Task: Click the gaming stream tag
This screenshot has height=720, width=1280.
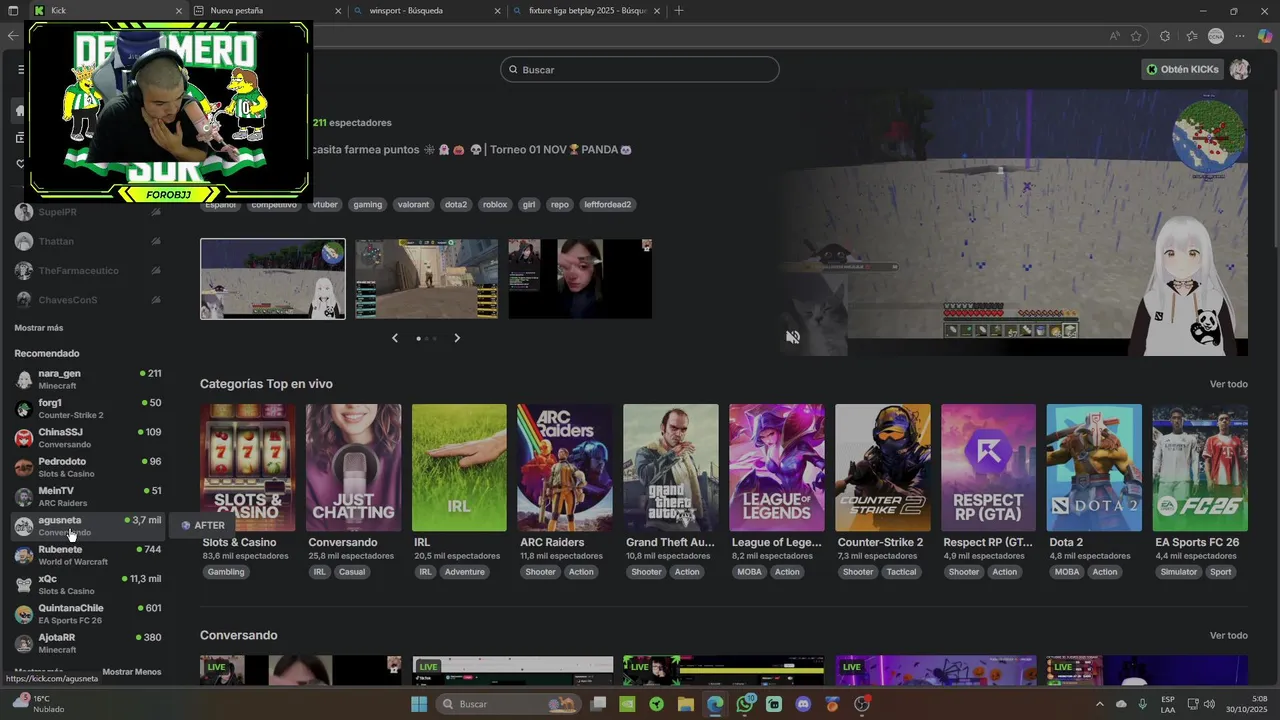Action: pos(368,204)
